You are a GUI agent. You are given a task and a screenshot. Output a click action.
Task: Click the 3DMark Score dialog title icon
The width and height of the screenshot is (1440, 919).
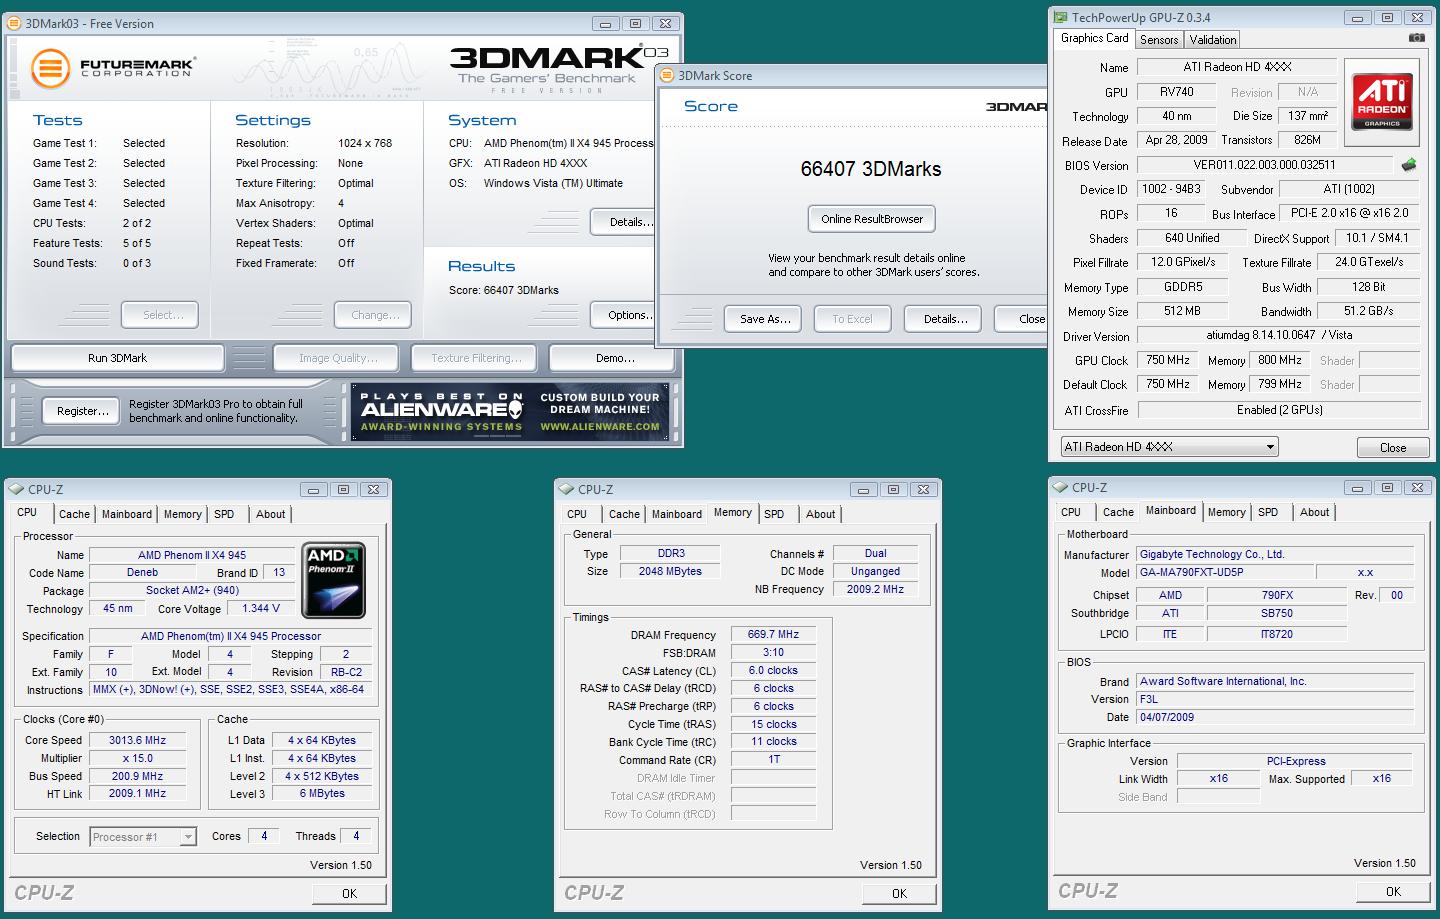point(668,75)
